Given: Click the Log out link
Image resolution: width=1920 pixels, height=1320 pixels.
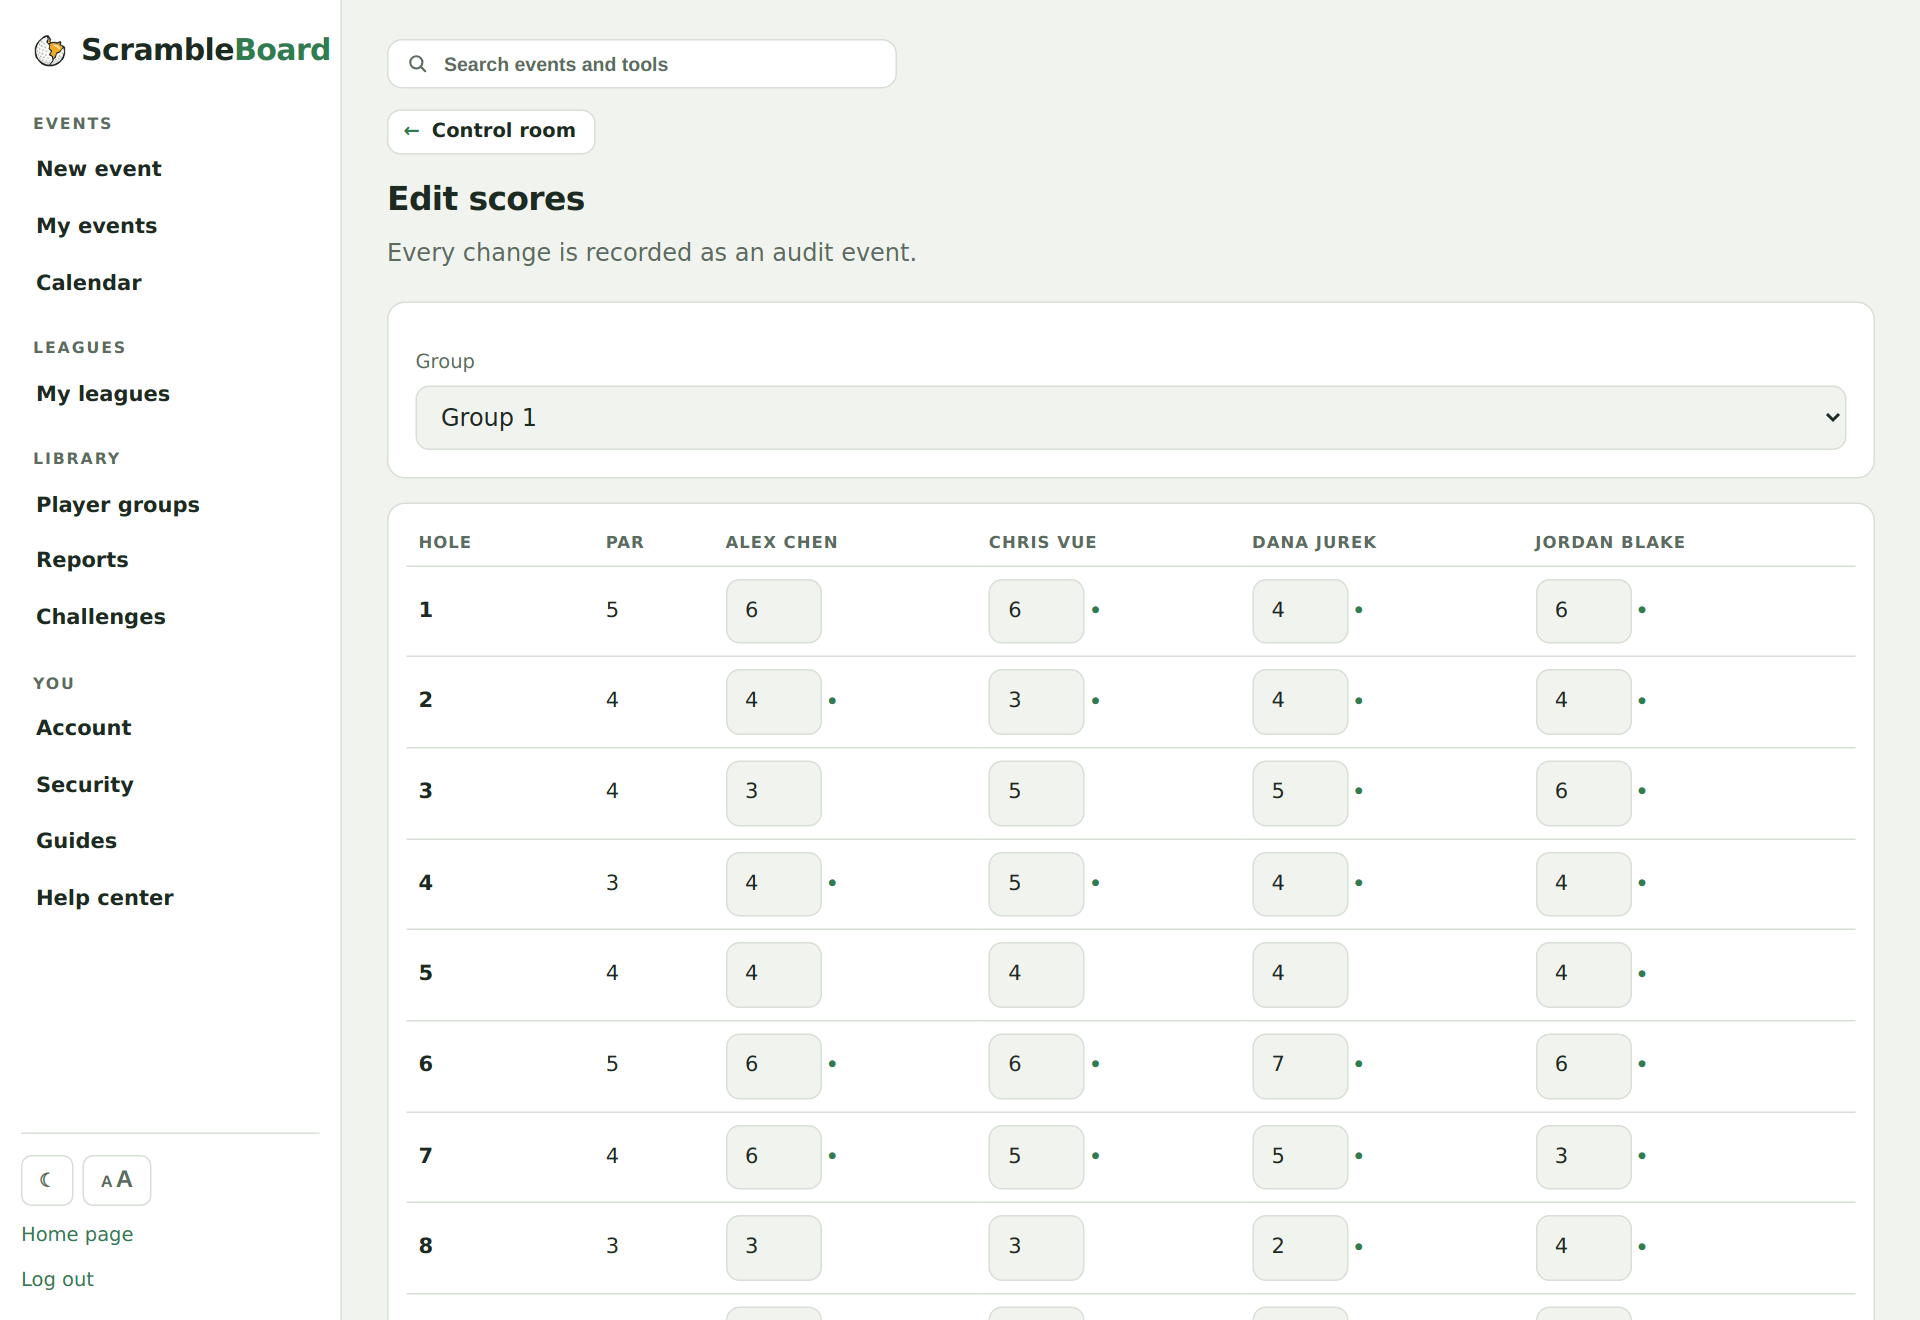Looking at the screenshot, I should pyautogui.click(x=57, y=1279).
